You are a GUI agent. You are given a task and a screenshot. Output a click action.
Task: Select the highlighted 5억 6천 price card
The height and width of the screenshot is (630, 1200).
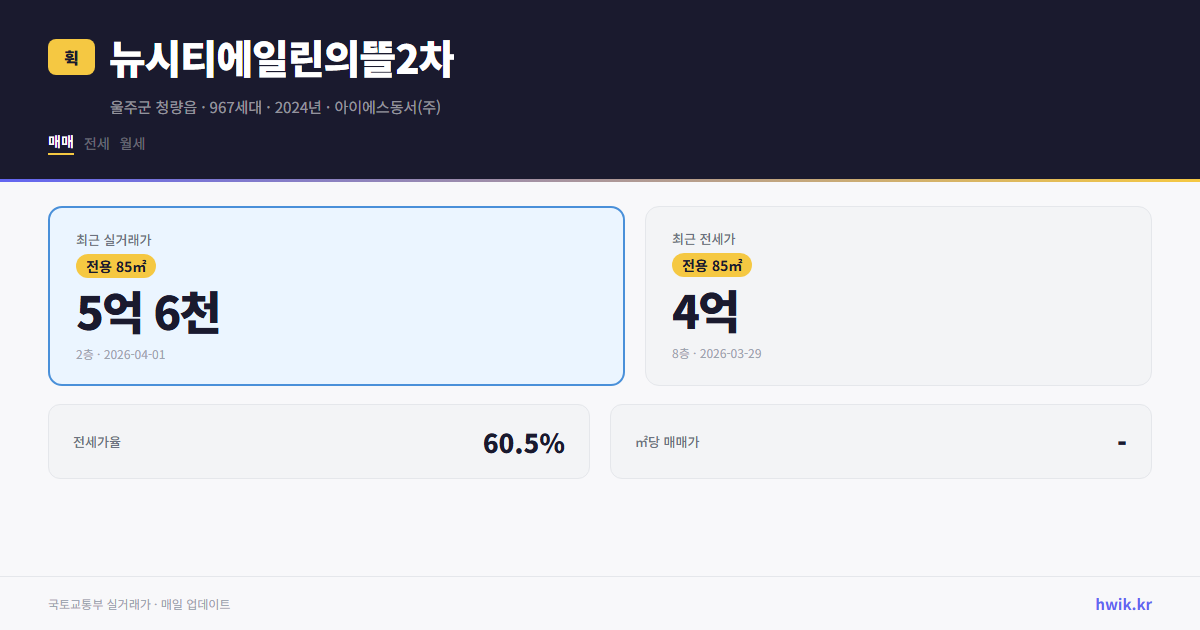(336, 295)
